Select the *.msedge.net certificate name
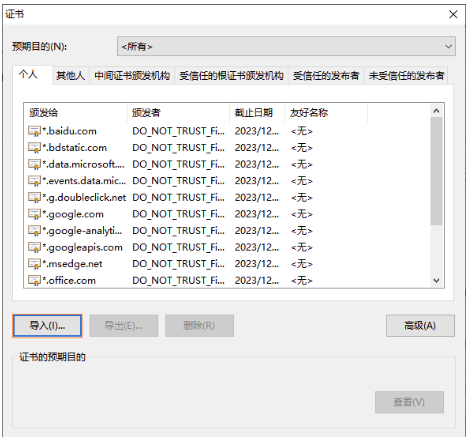The image size is (468, 437). pos(72,264)
